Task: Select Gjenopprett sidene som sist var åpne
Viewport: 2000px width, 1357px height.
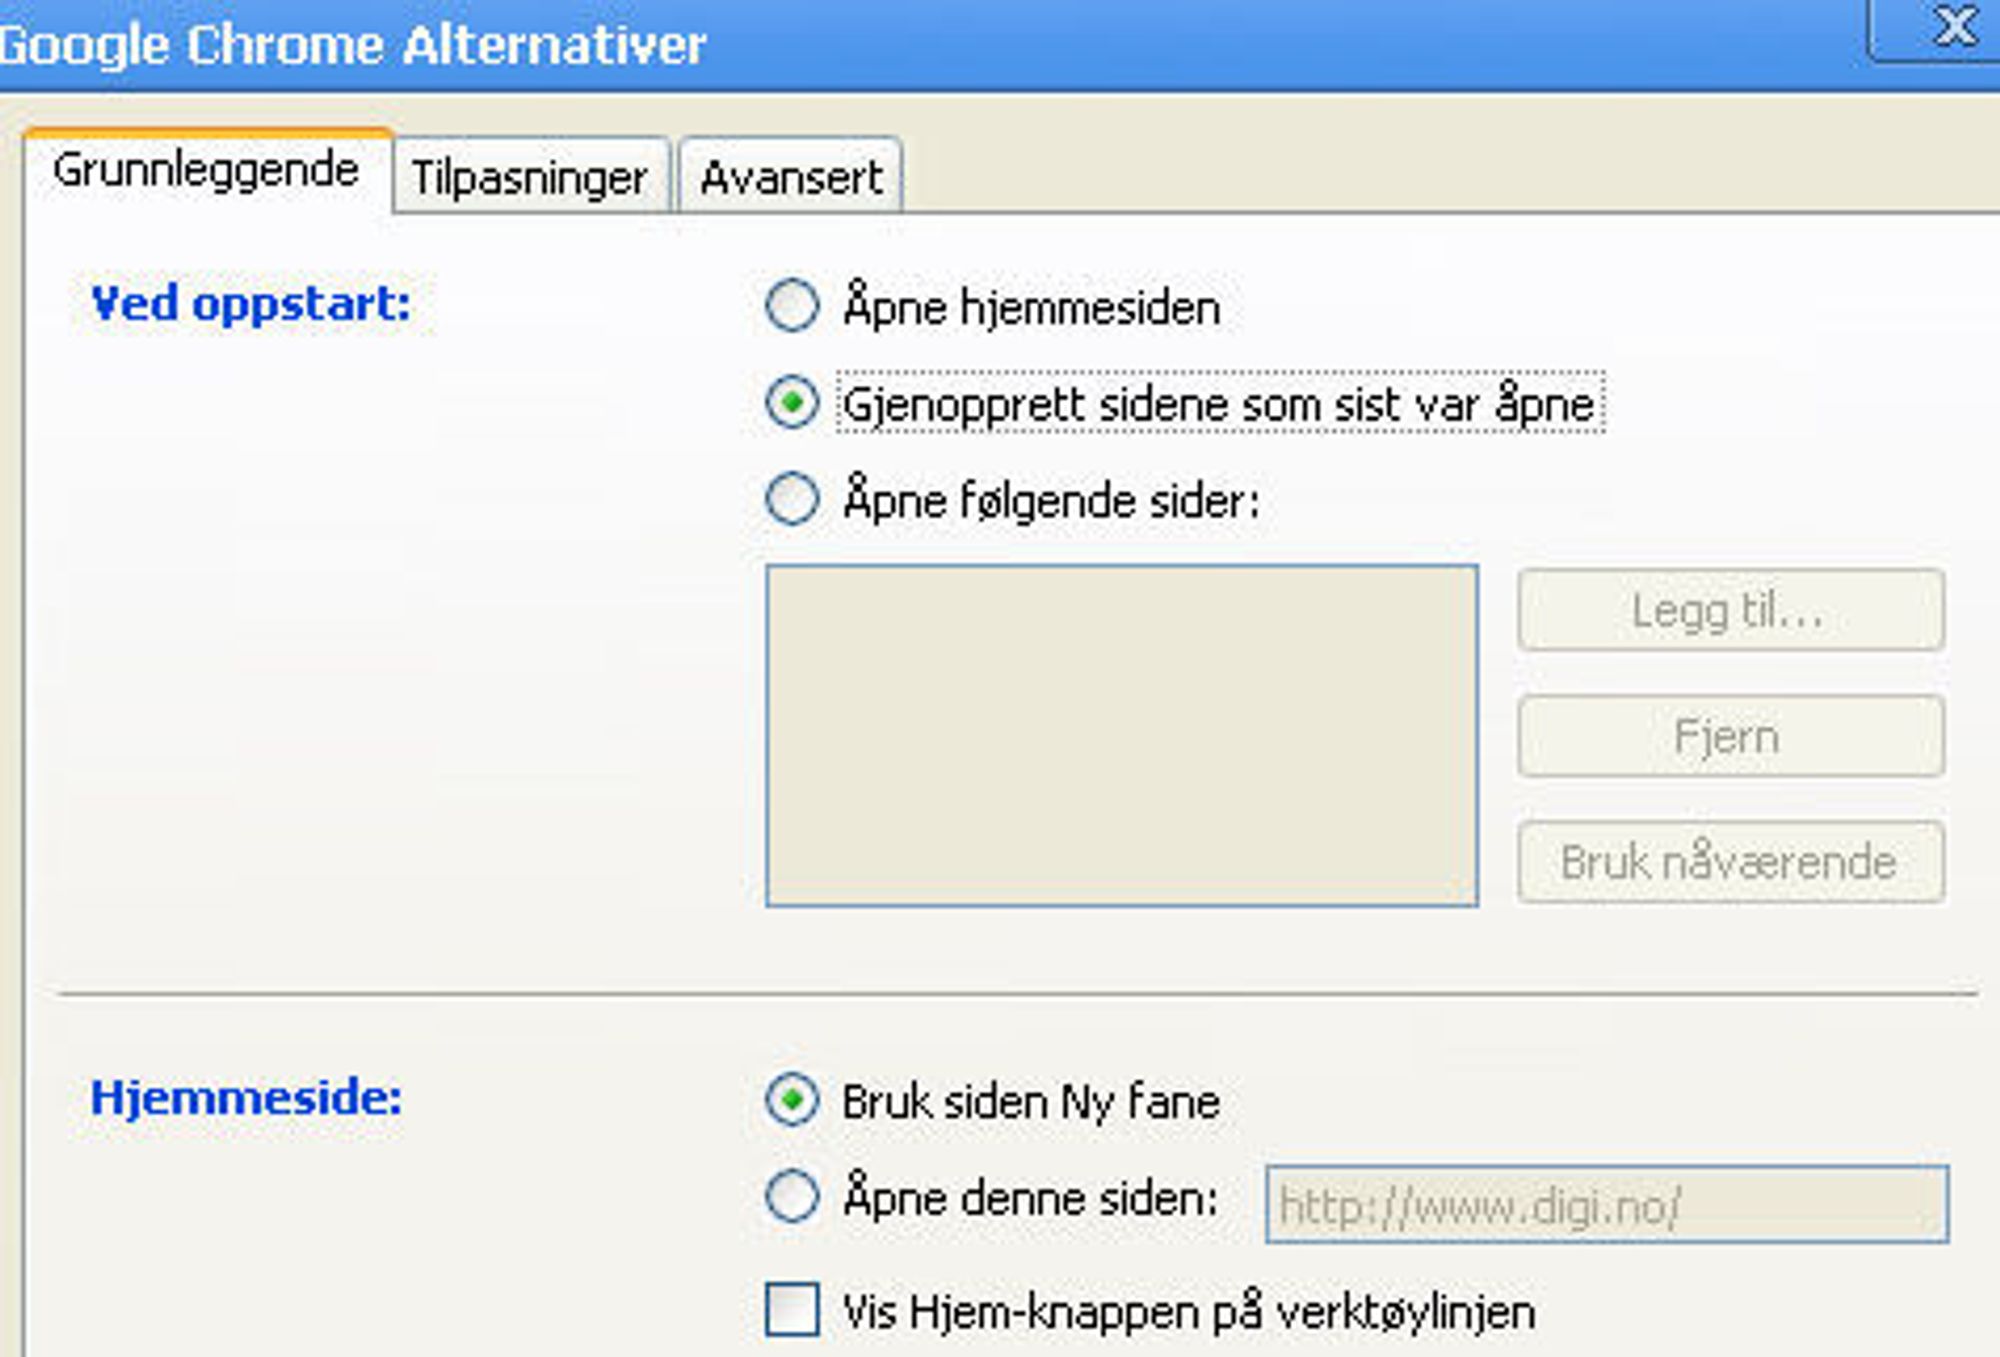Action: click(792, 403)
